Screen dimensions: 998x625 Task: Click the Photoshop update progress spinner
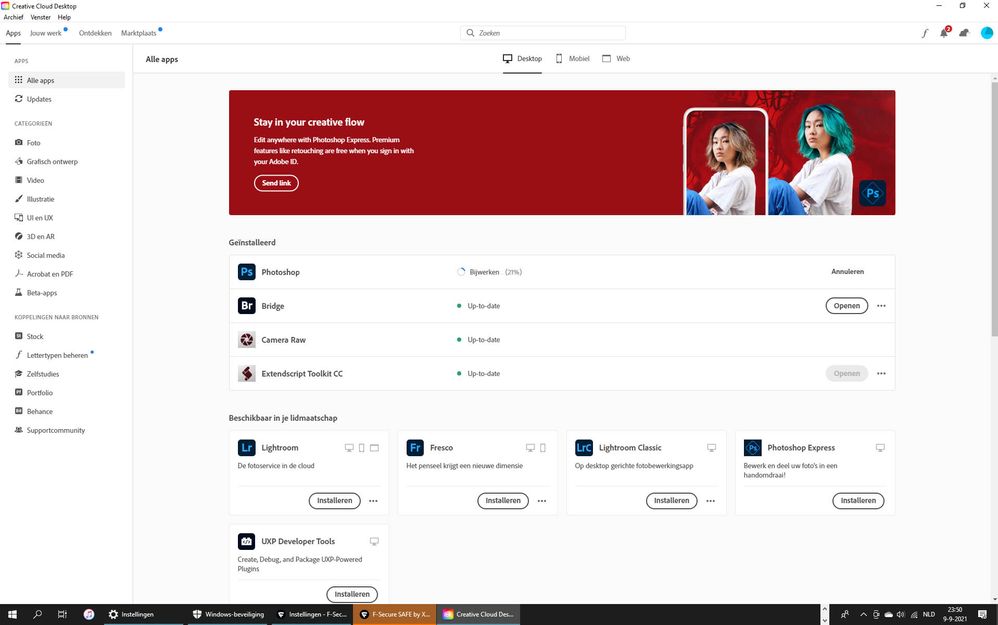click(x=461, y=272)
